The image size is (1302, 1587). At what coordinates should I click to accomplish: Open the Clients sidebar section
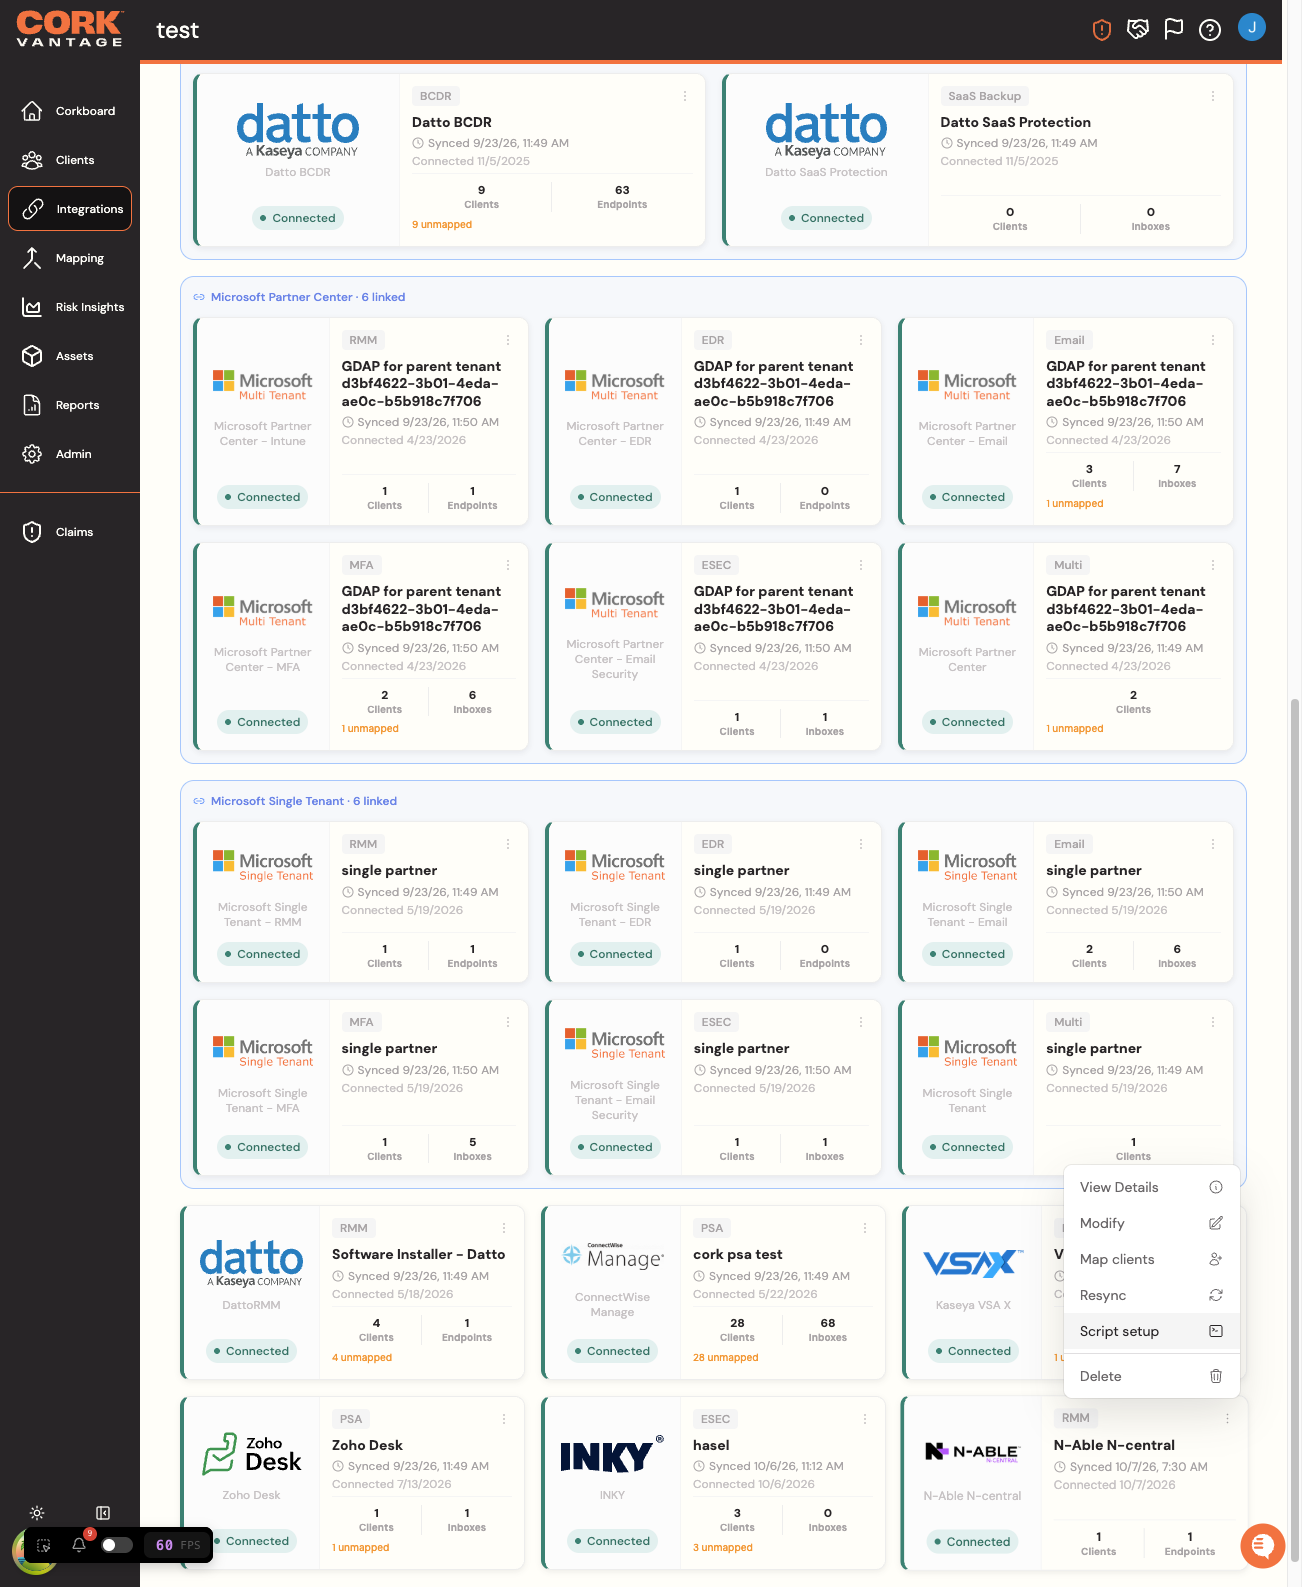pos(70,160)
